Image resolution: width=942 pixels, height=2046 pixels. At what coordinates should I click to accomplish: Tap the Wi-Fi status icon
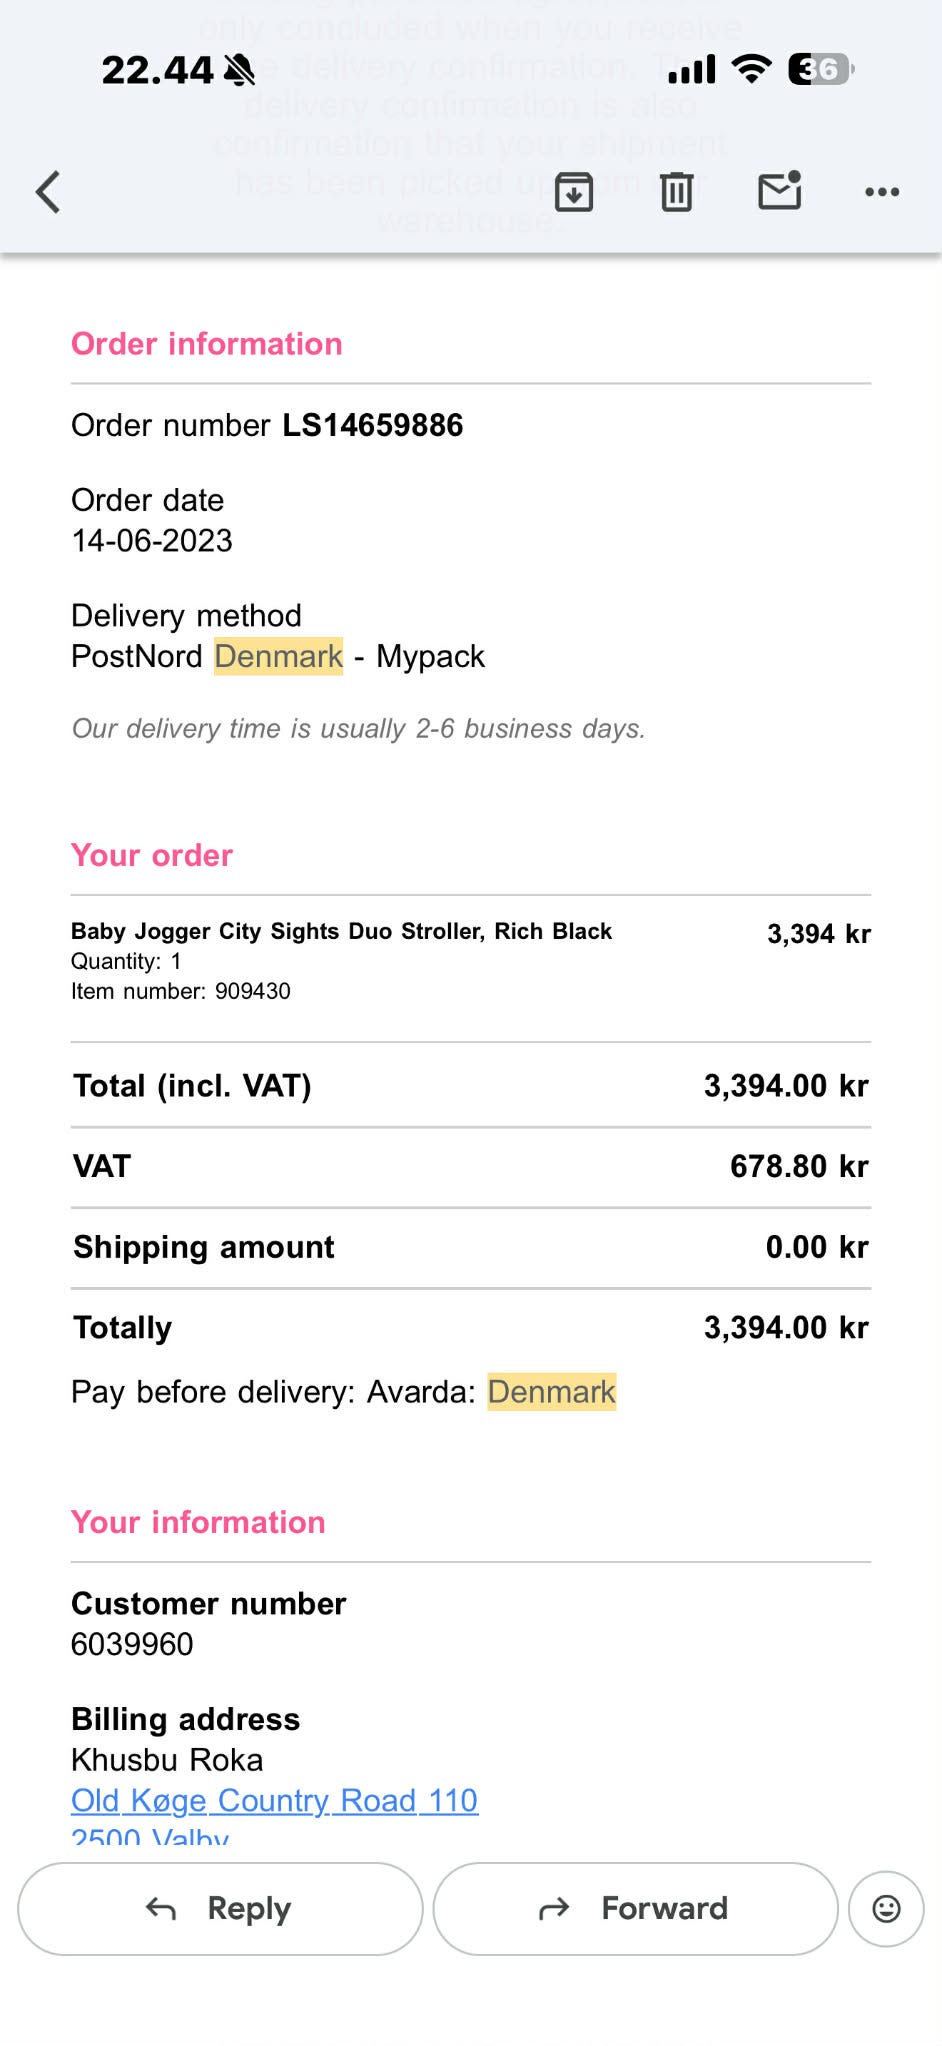pyautogui.click(x=751, y=69)
